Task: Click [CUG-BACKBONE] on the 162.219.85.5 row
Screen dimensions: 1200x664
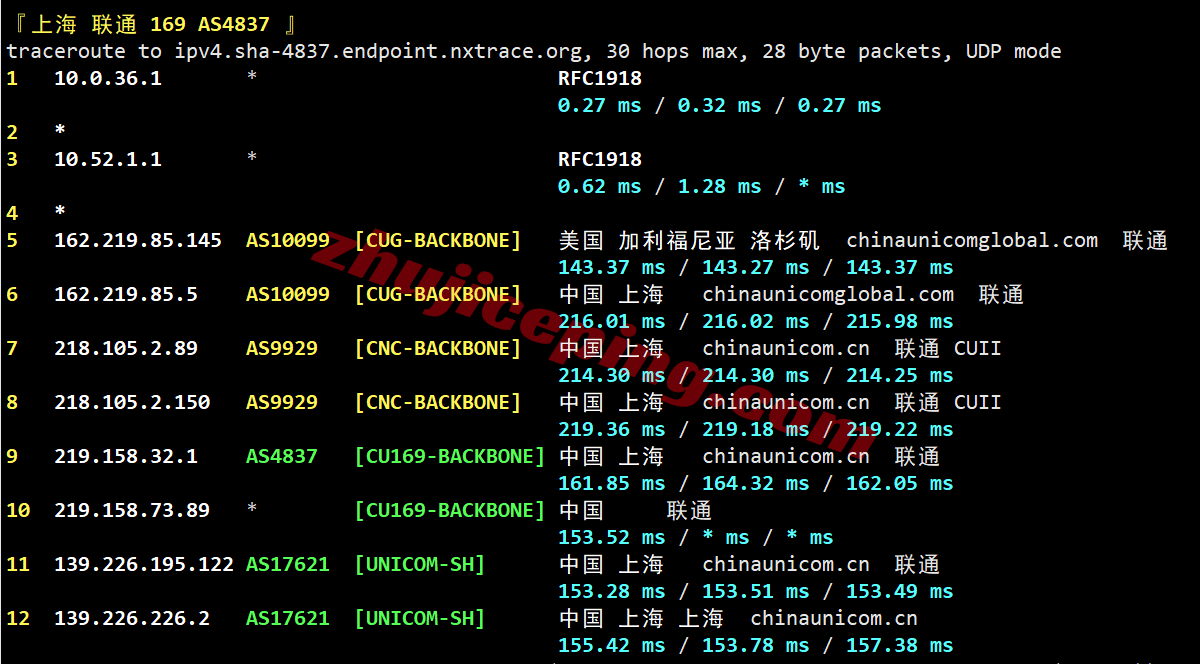Action: [x=438, y=294]
